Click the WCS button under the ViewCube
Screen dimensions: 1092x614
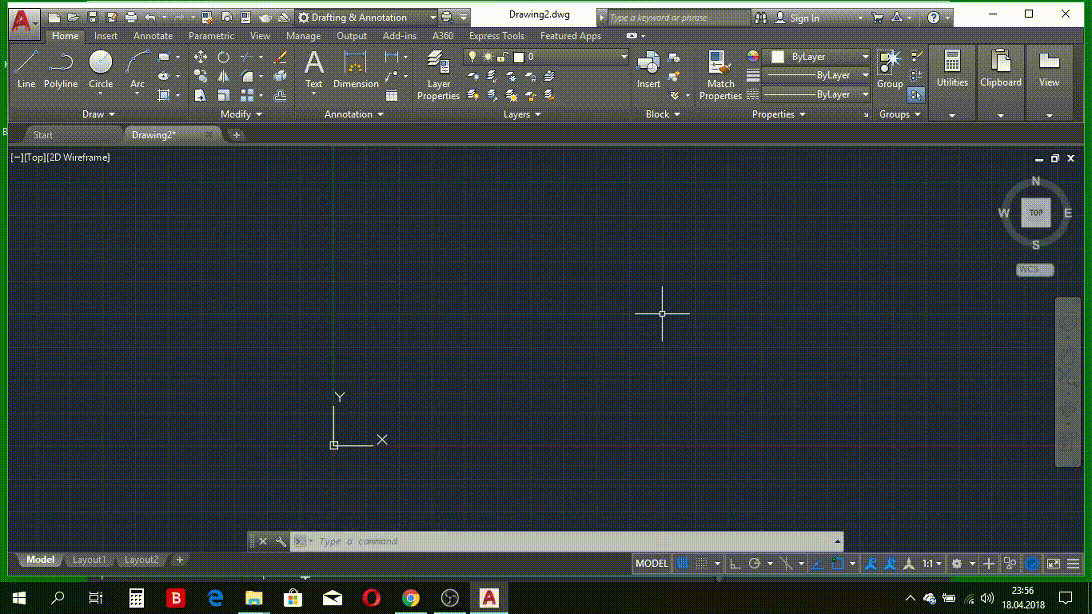tap(1034, 269)
